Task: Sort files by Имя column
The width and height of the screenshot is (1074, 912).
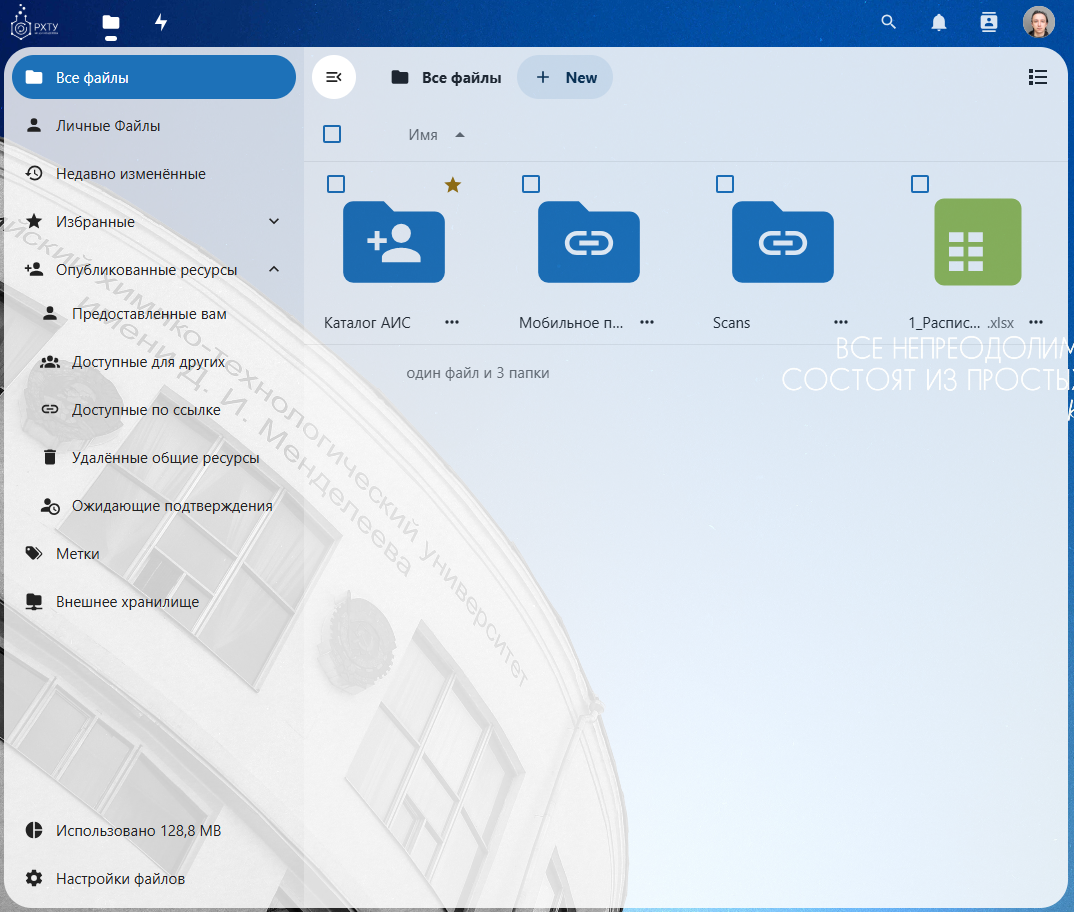Action: click(423, 134)
